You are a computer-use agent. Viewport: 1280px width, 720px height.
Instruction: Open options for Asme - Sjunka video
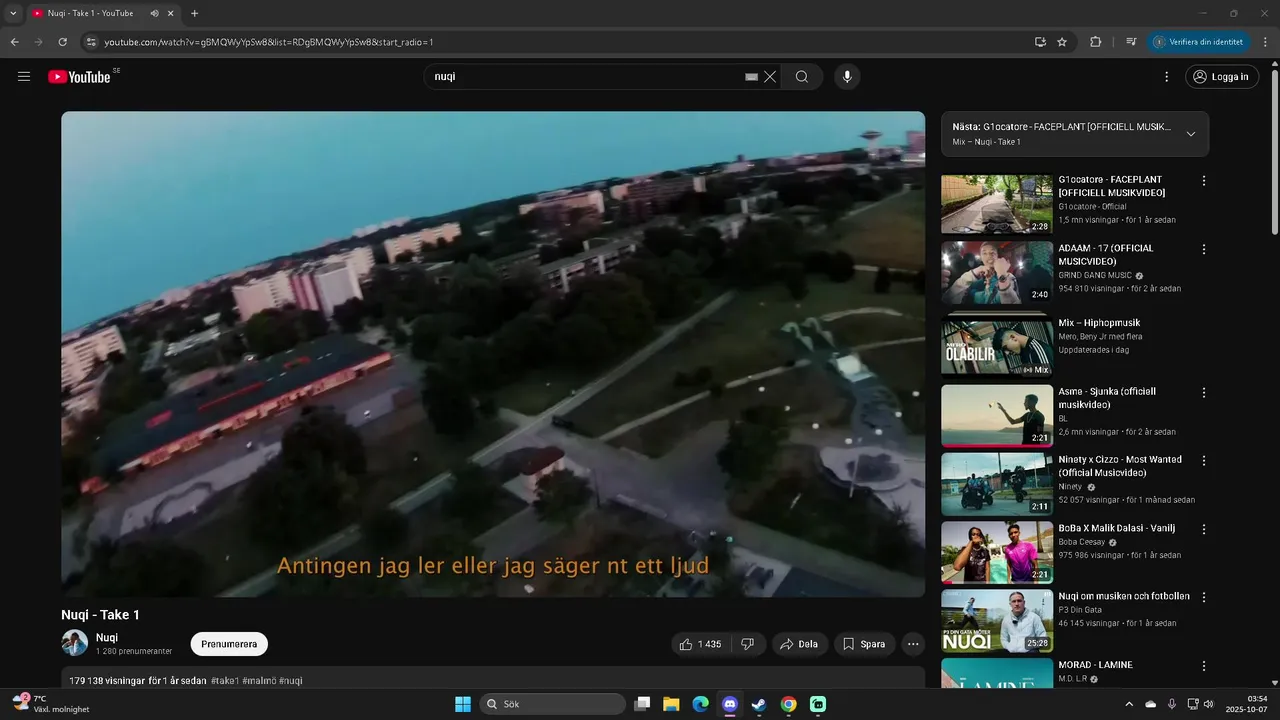pyautogui.click(x=1204, y=393)
